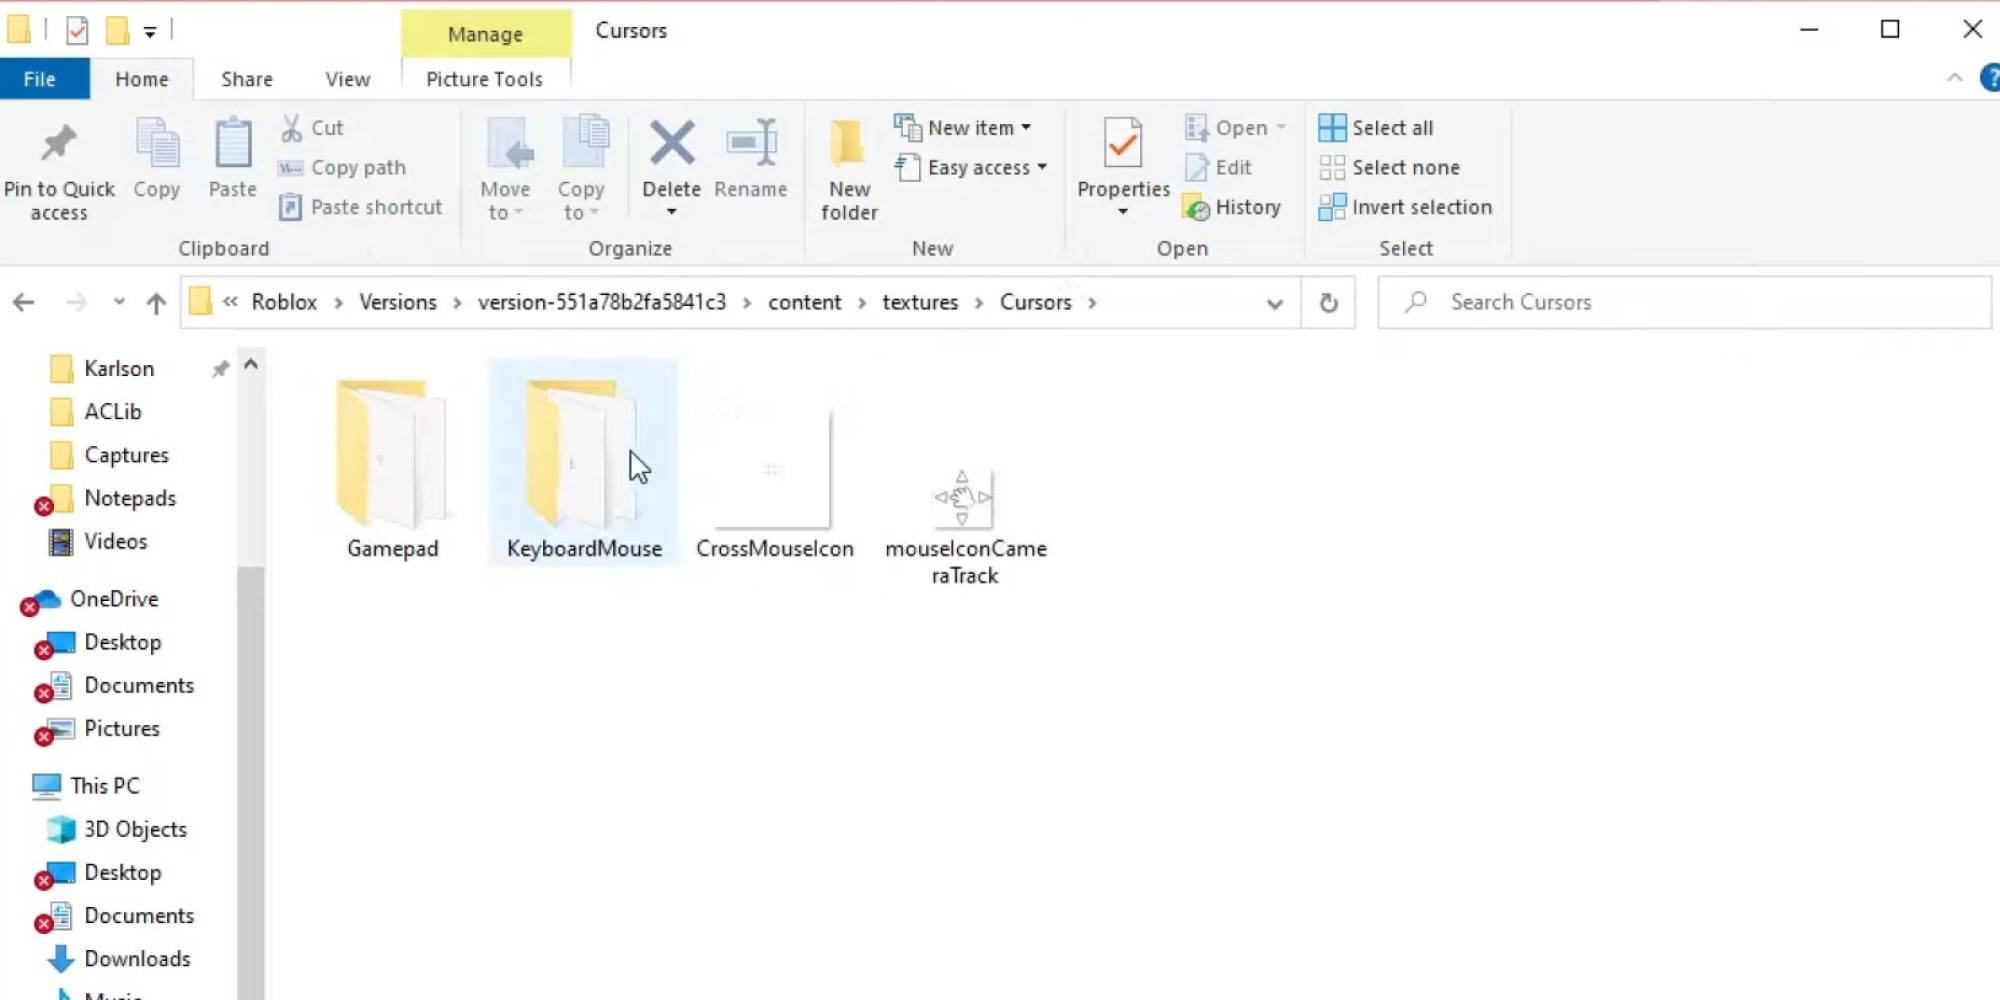2000x1000 pixels.
Task: Switch to the View ribbon tab
Action: point(346,79)
